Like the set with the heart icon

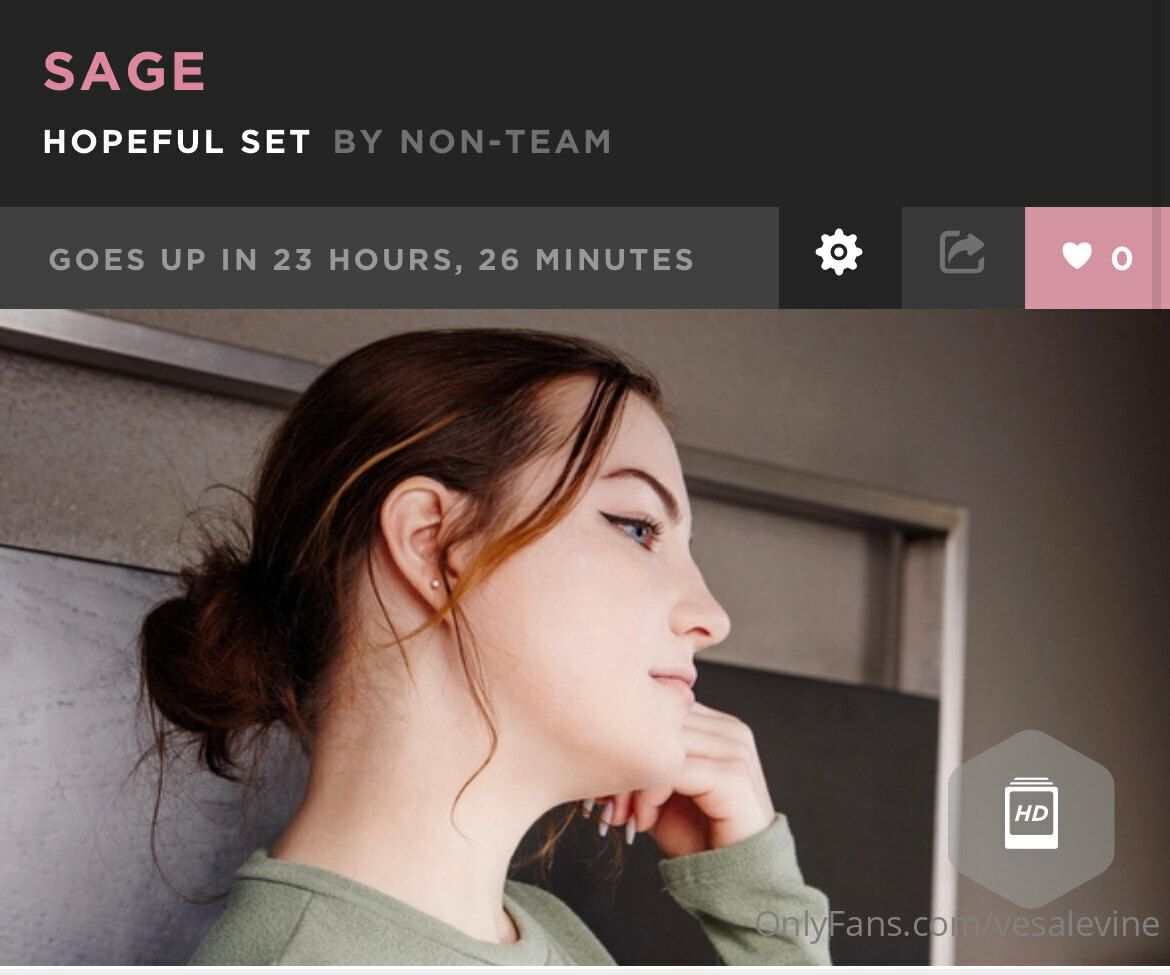click(x=1077, y=256)
